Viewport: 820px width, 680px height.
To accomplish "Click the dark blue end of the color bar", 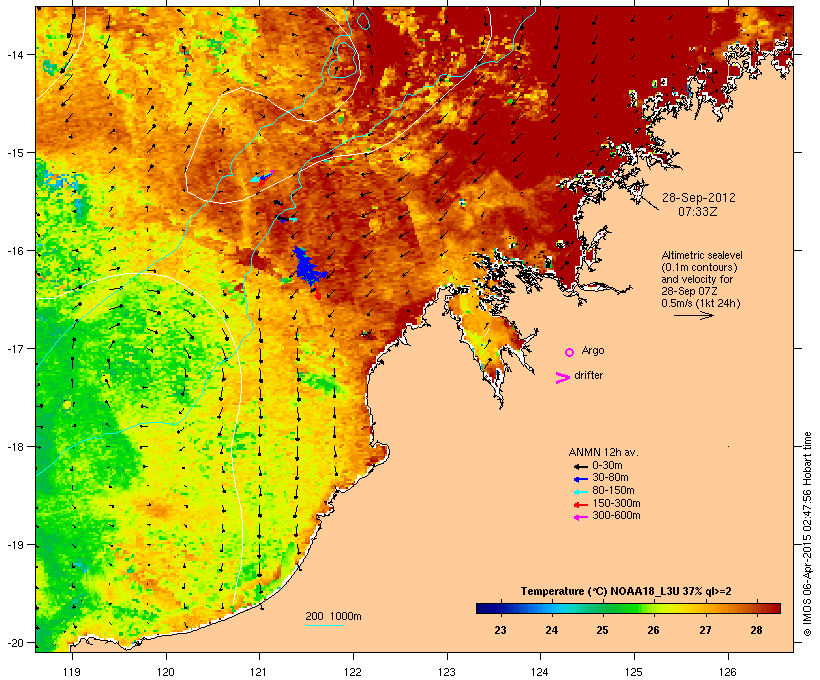I will click(482, 608).
